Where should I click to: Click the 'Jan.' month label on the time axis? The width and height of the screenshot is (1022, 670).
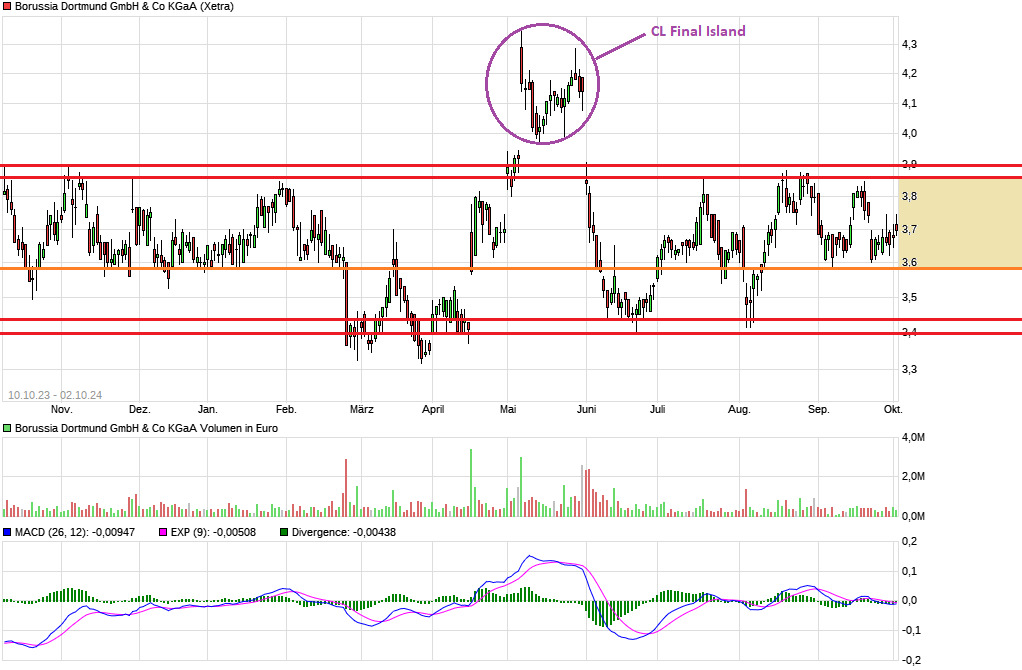[207, 409]
